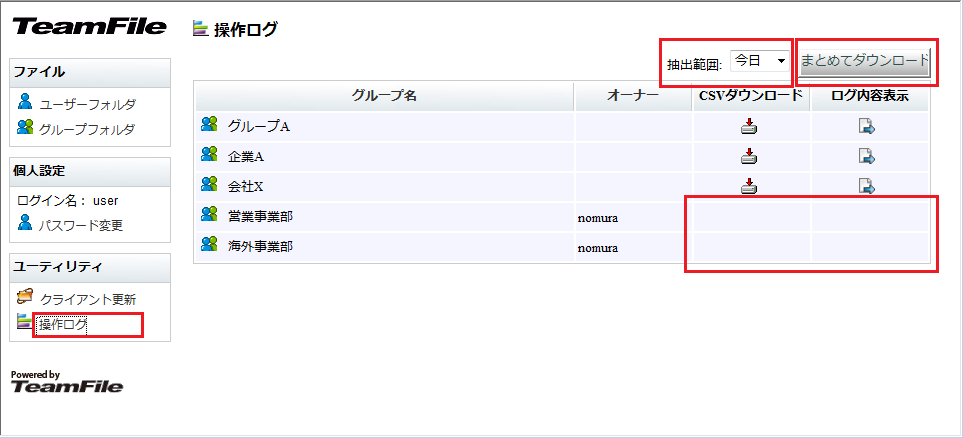
Task: Show log contents for 企業A
Action: [x=867, y=156]
